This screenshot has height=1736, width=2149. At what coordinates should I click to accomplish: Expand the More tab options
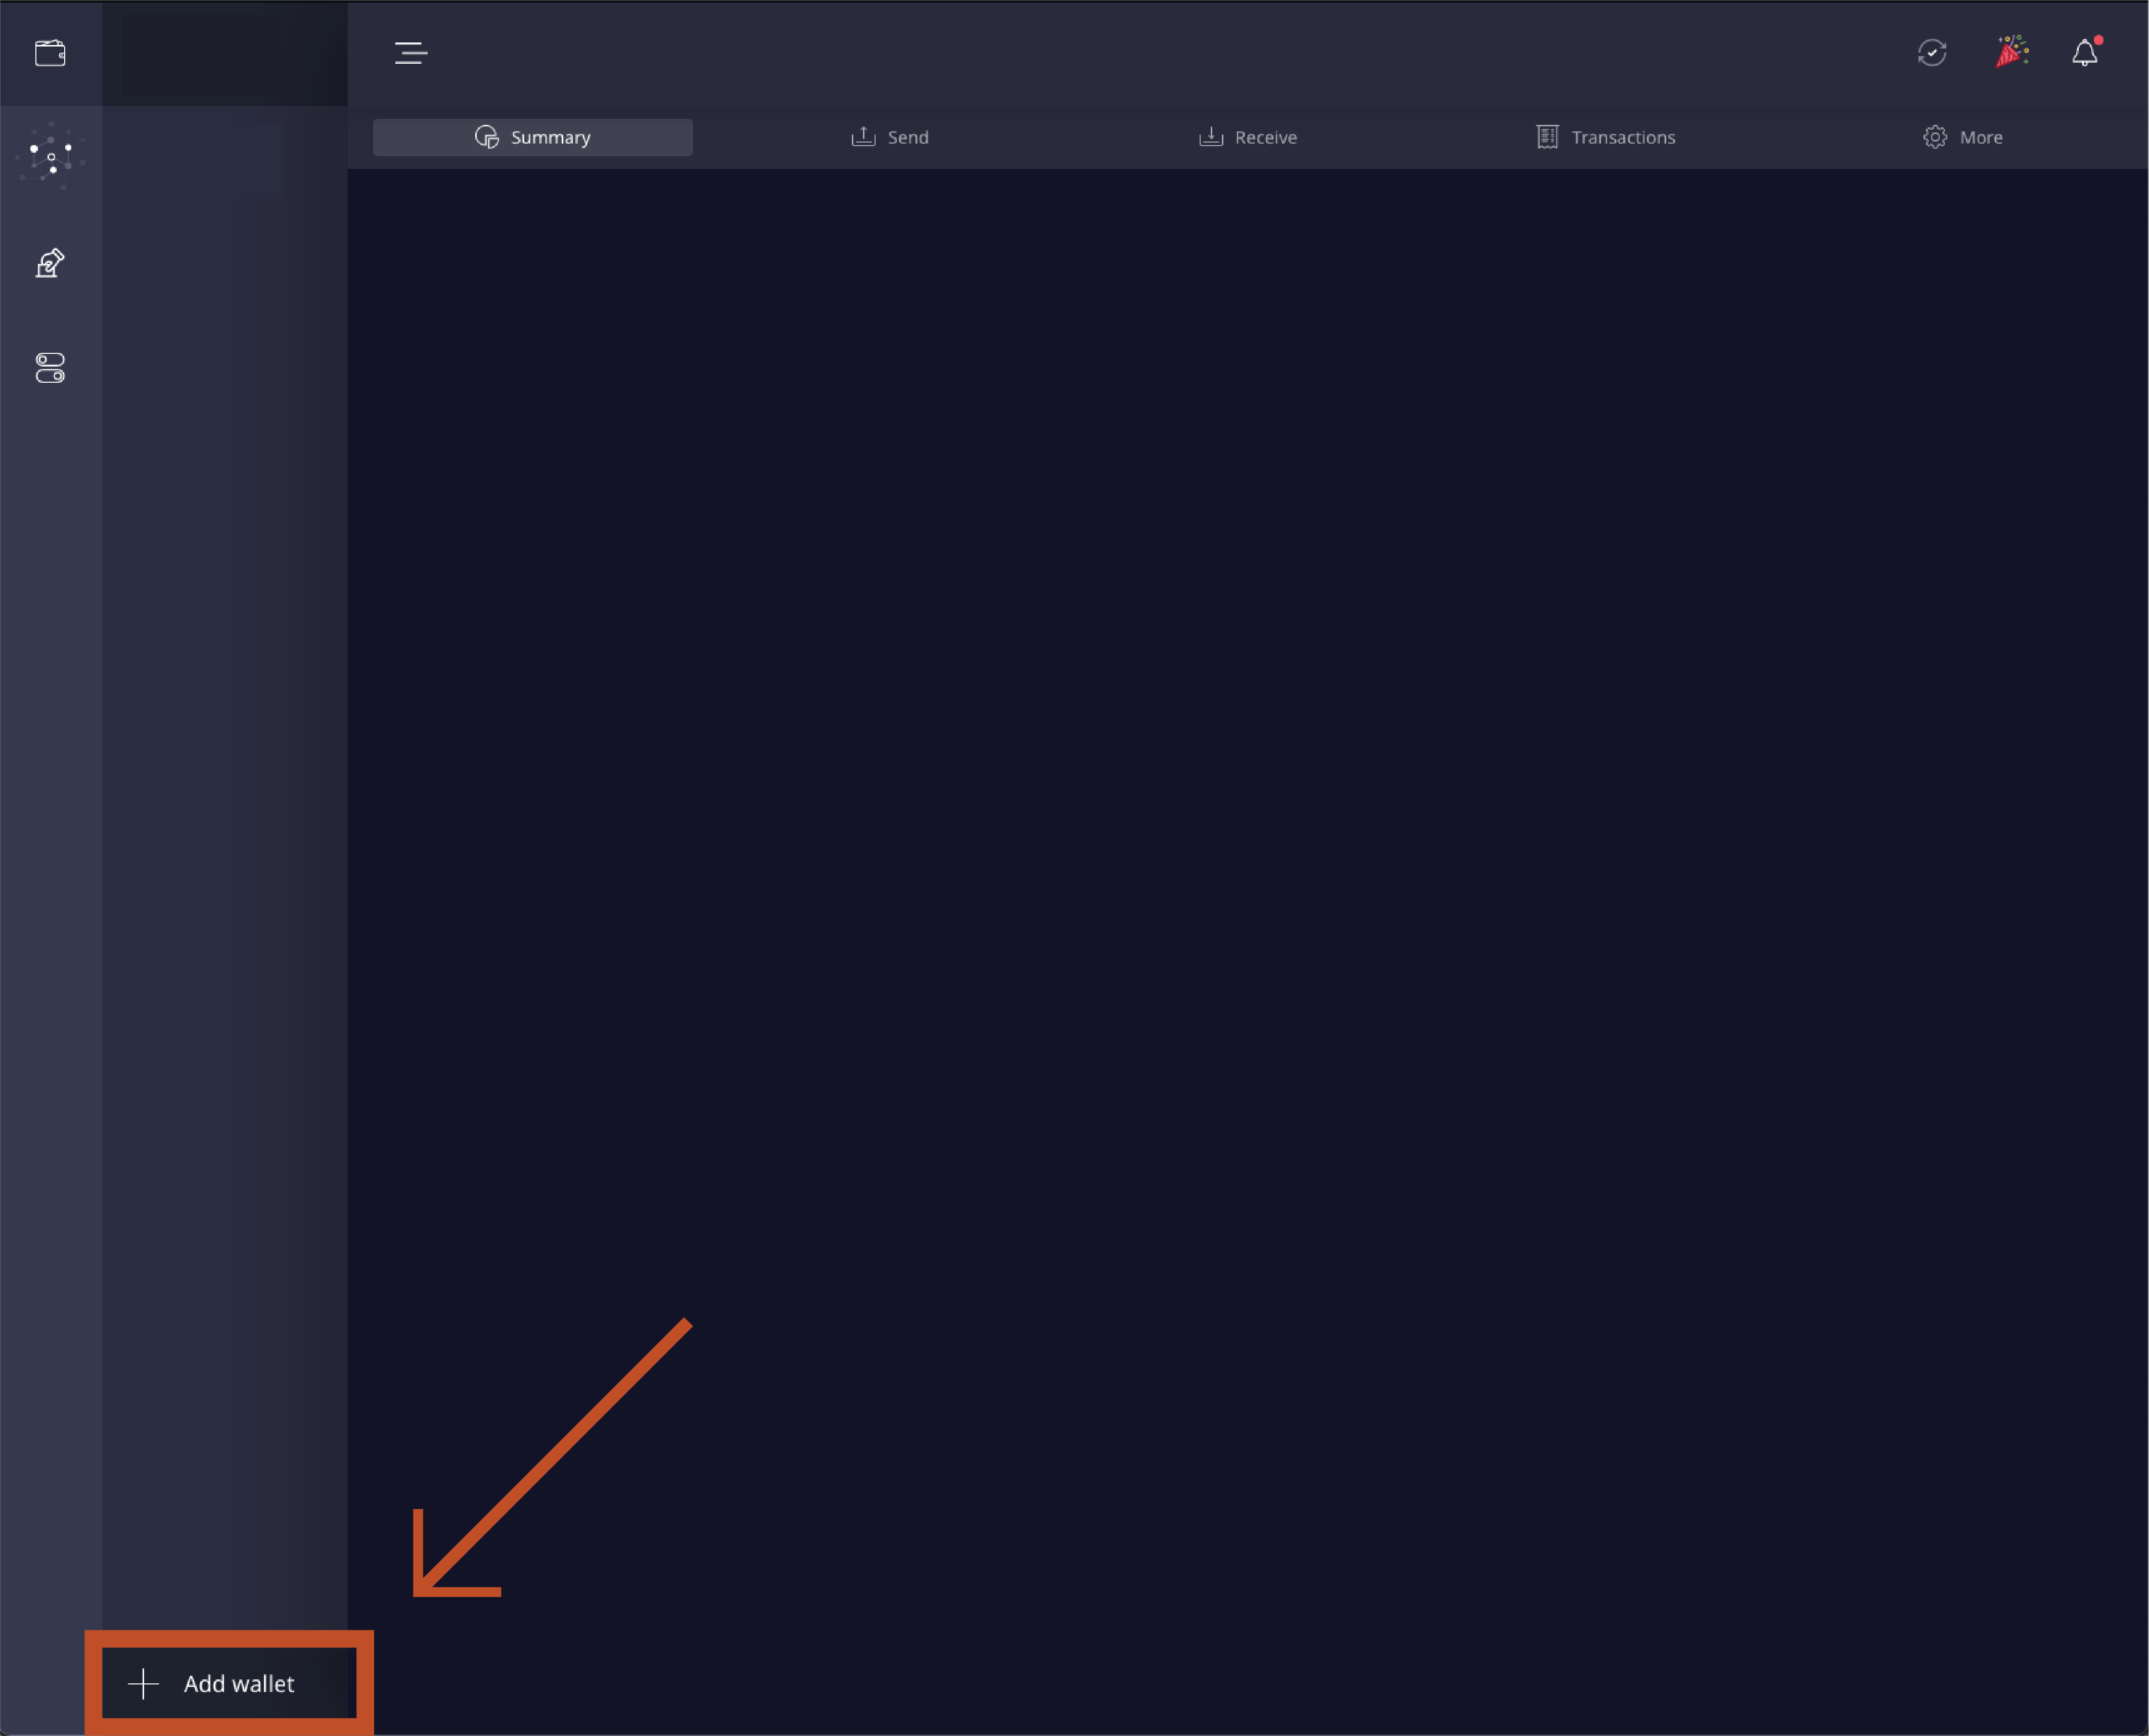[1963, 137]
